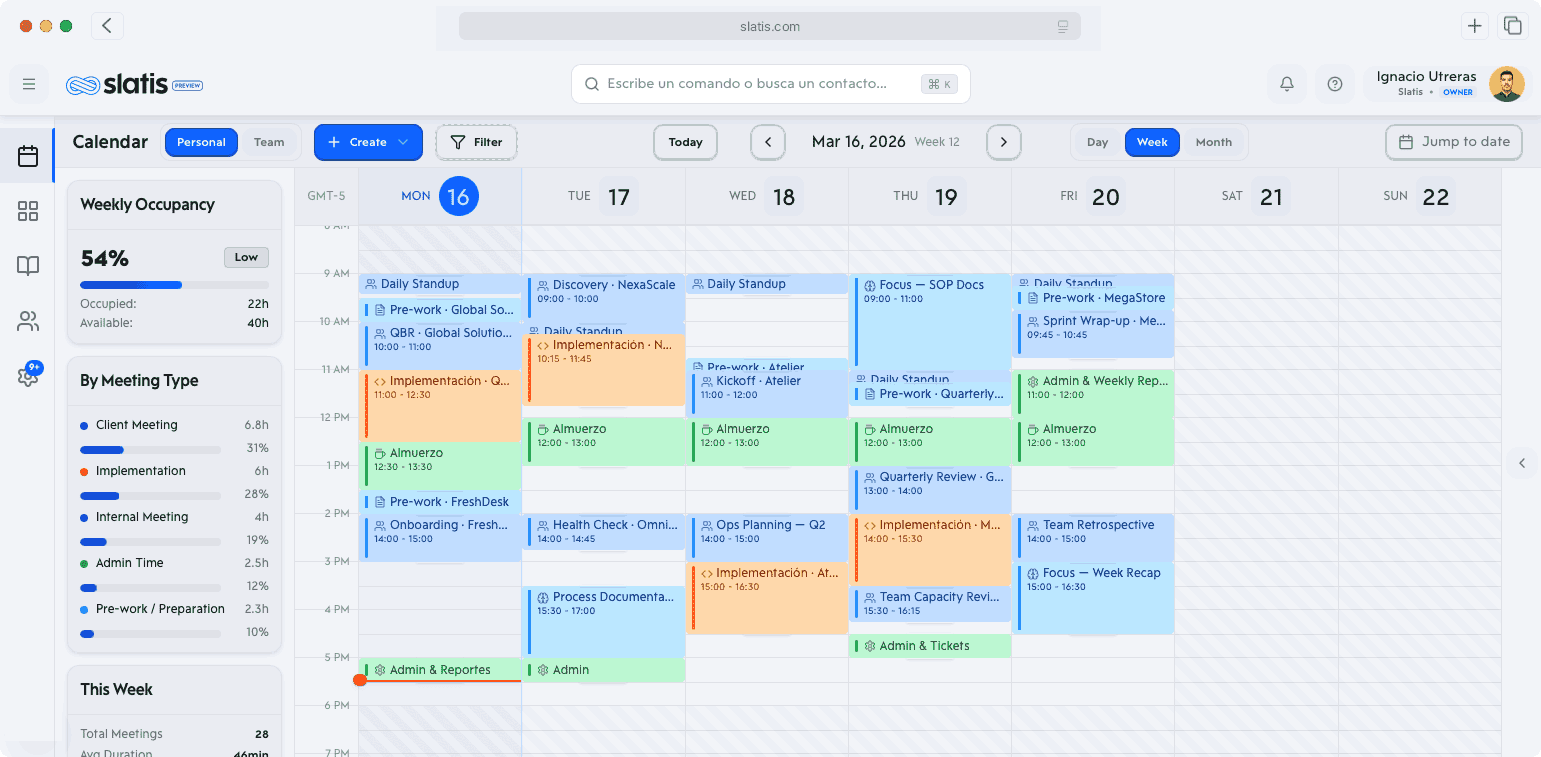Go to next week with the right chevron
Viewport: 1541px width, 757px height.
[x=1003, y=142]
